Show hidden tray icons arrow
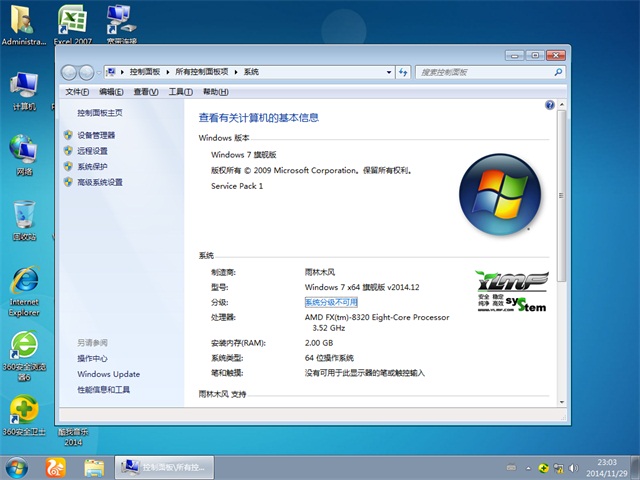Image resolution: width=640 pixels, height=480 pixels. (529, 469)
